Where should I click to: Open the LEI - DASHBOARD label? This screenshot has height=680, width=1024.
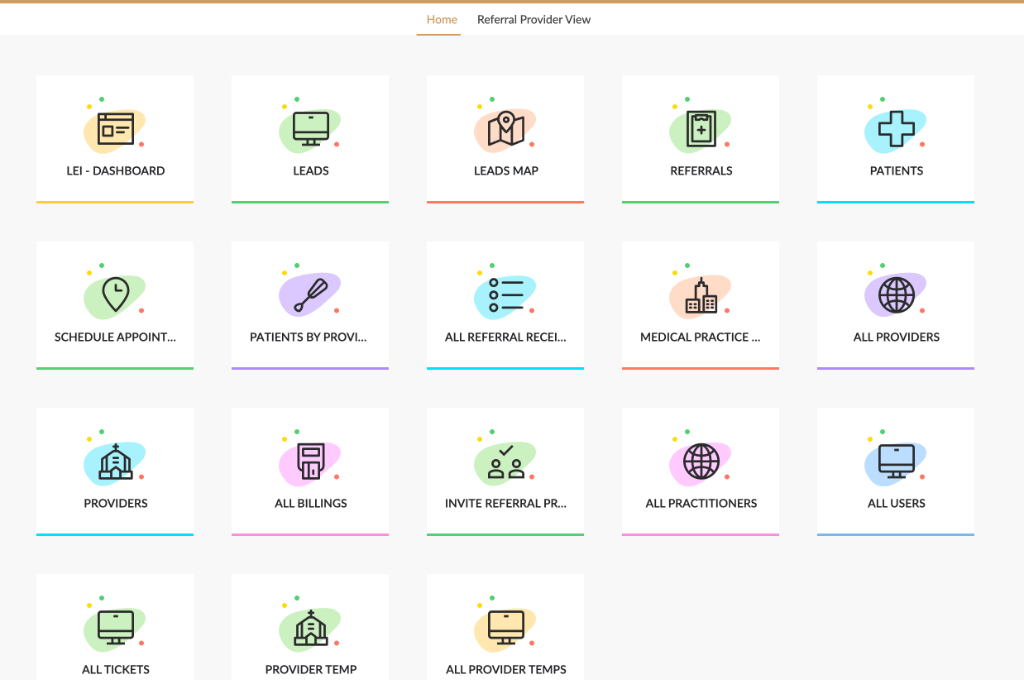(116, 170)
